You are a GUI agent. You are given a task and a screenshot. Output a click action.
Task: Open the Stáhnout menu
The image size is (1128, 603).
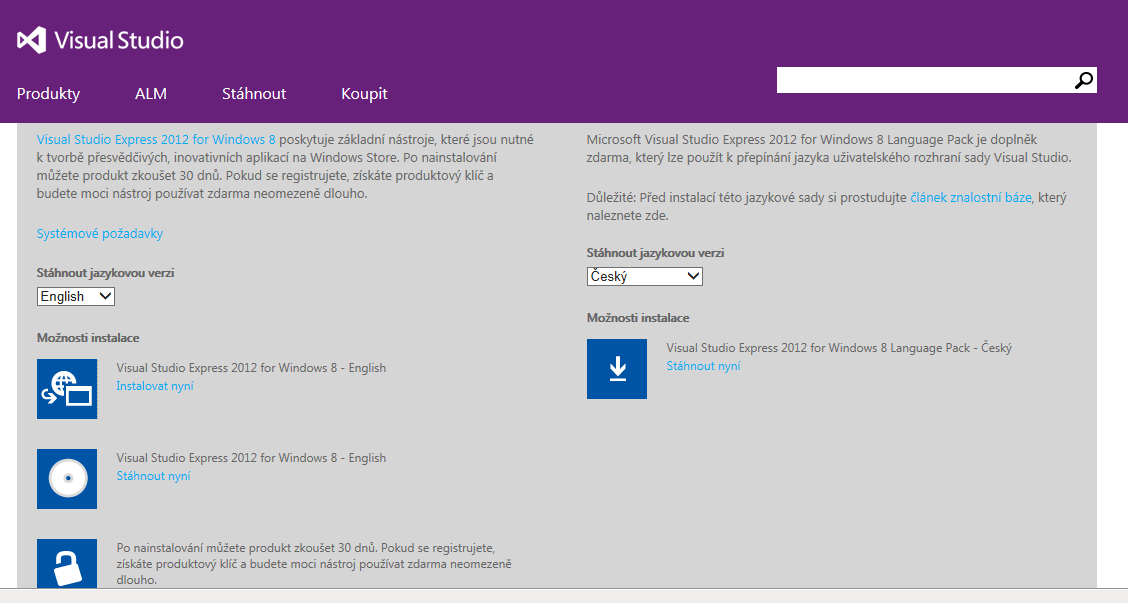[254, 94]
